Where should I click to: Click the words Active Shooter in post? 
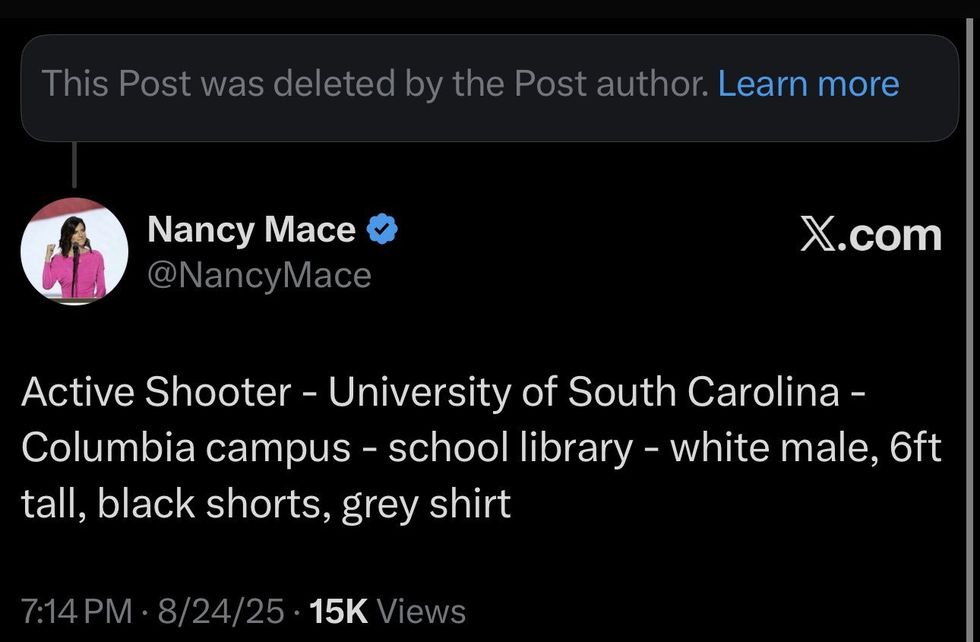click(156, 393)
